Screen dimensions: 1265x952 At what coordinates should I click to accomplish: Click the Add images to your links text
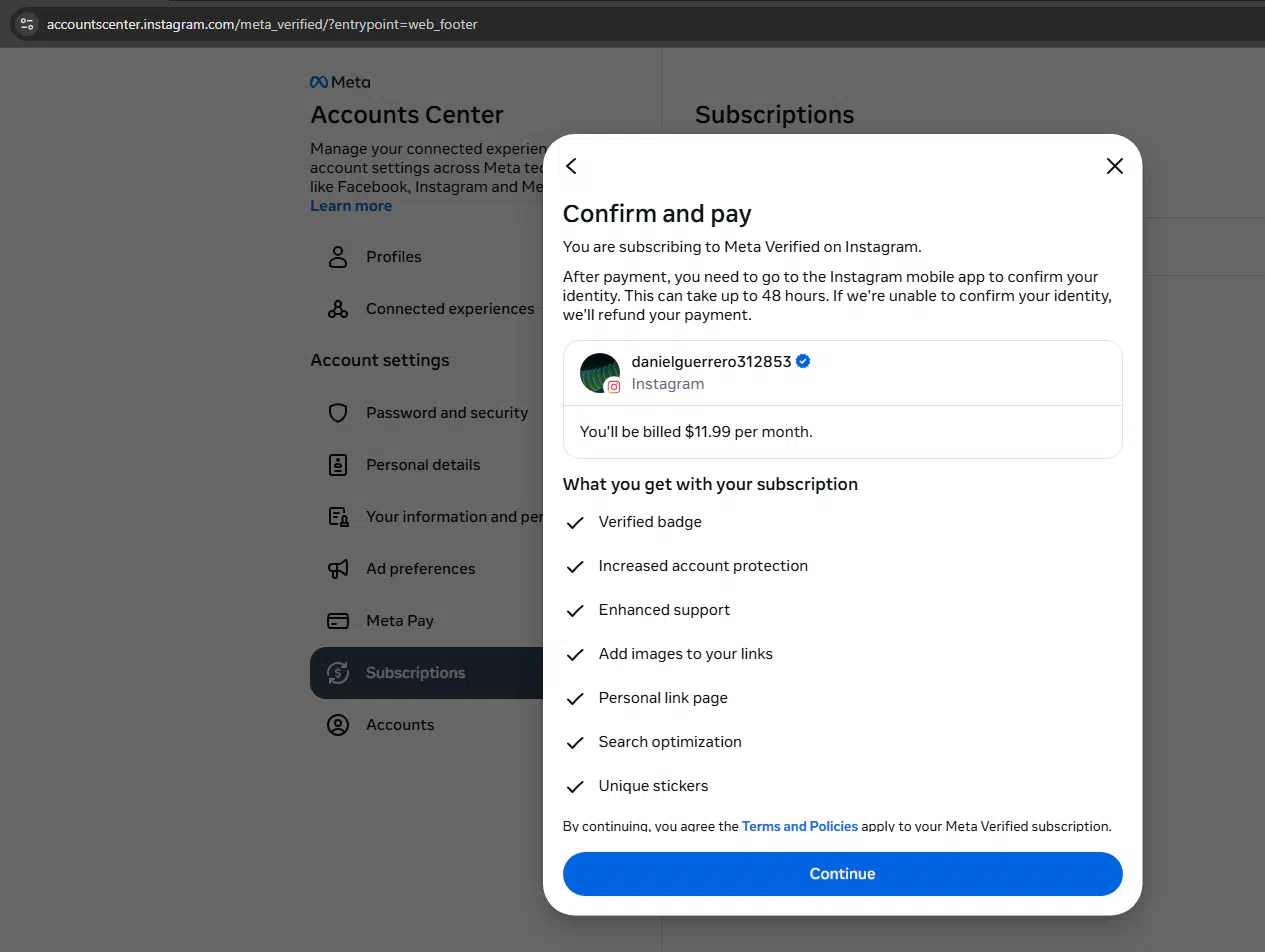685,654
